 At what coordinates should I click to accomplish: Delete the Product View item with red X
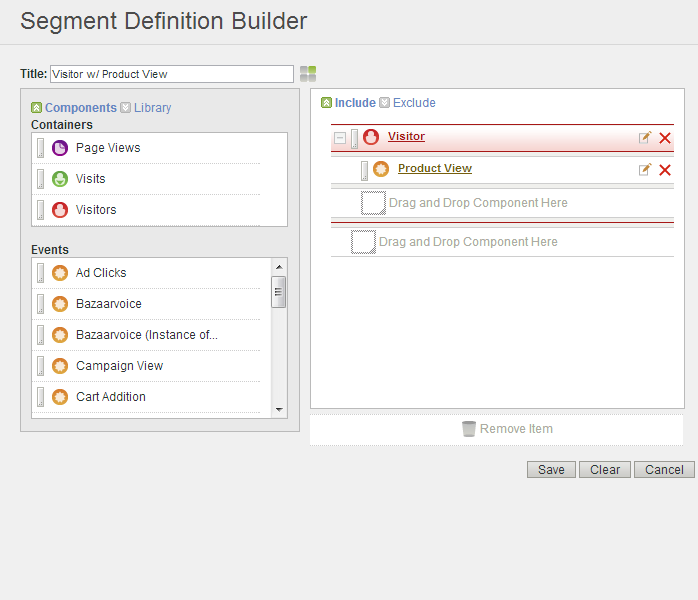[x=665, y=170]
